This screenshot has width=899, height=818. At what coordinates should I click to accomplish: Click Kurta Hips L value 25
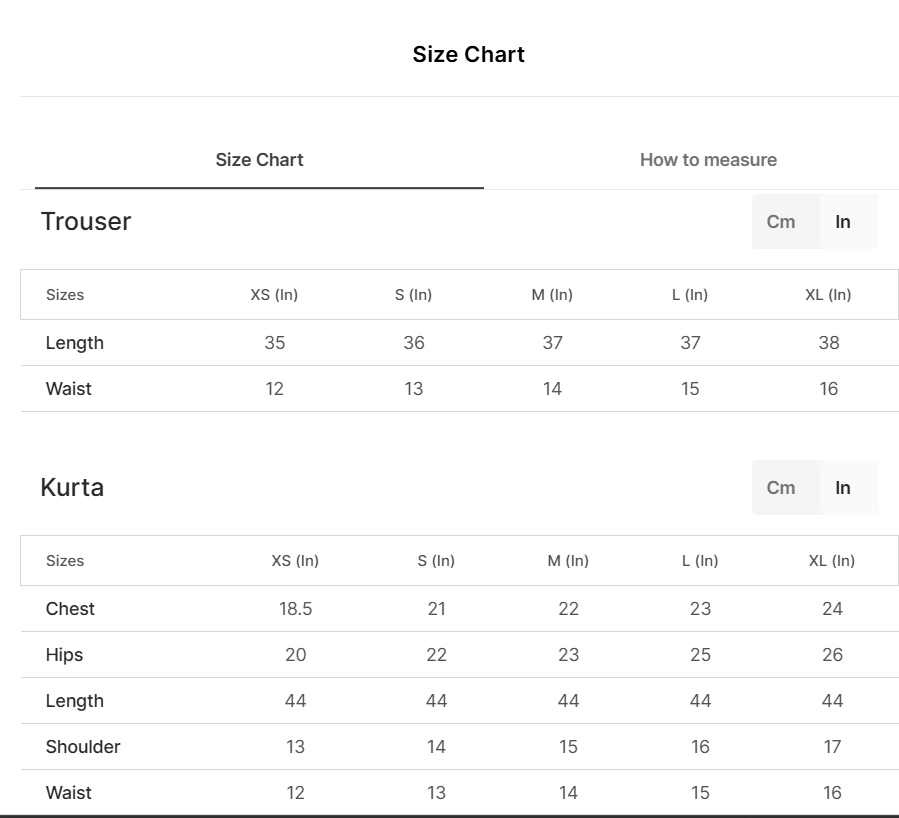700,655
